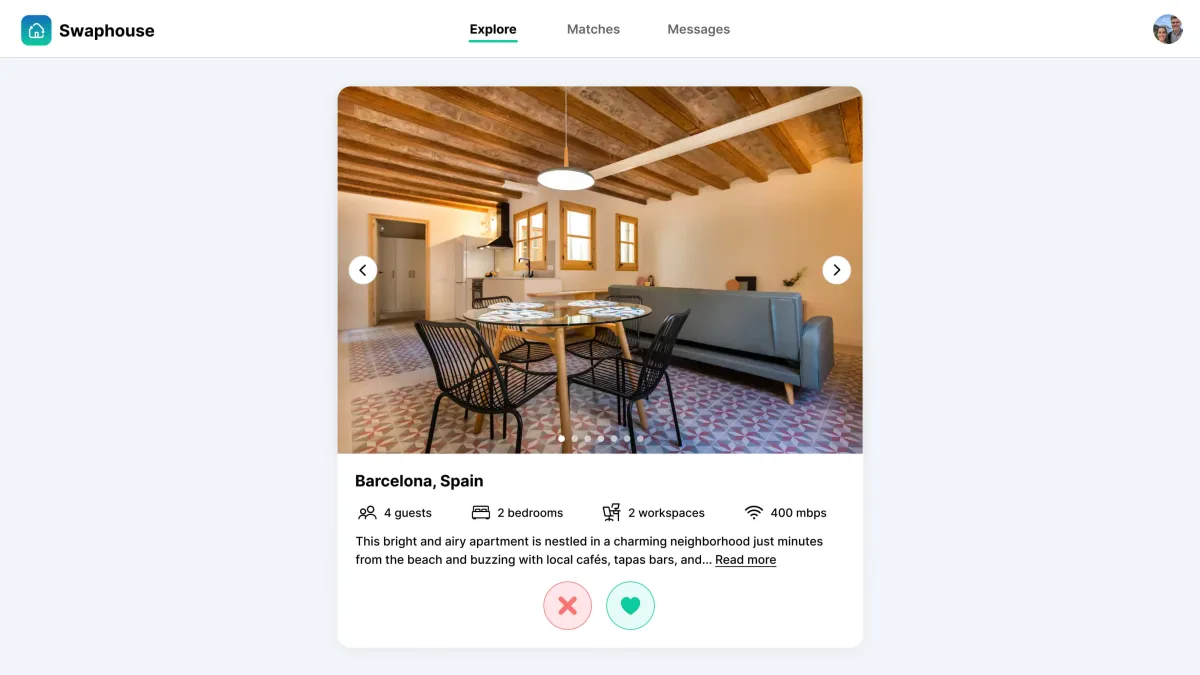Click the bed icon beside bedrooms
Viewport: 1200px width, 675px height.
(x=481, y=513)
